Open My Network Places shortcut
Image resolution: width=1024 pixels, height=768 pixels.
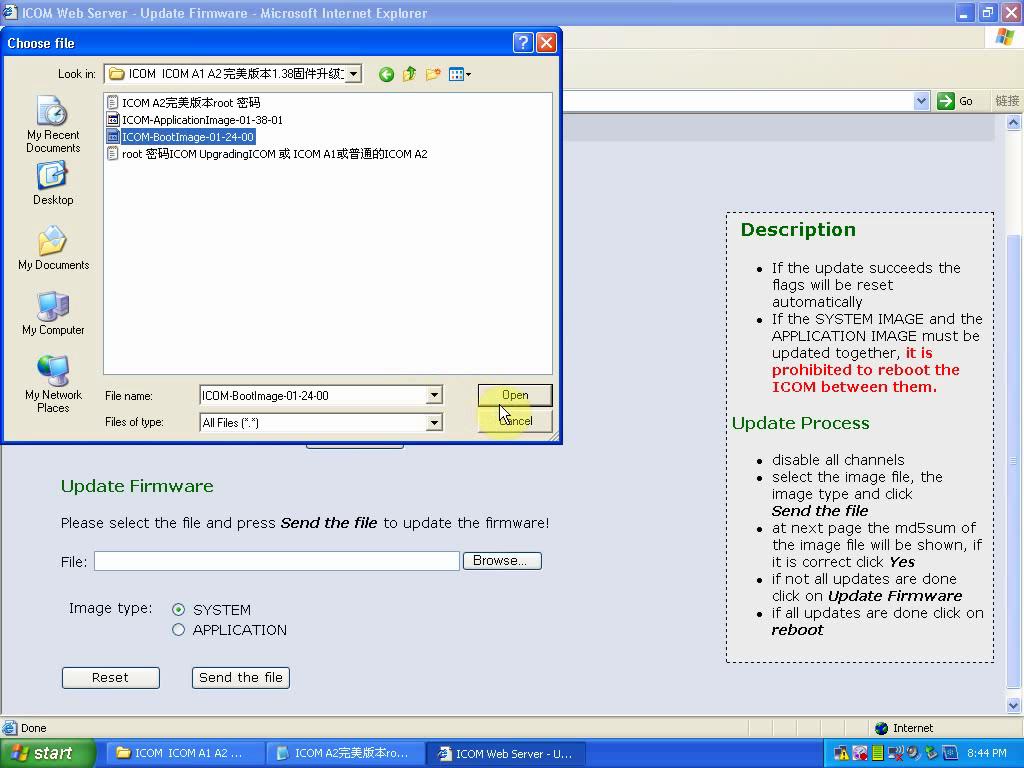(x=53, y=384)
